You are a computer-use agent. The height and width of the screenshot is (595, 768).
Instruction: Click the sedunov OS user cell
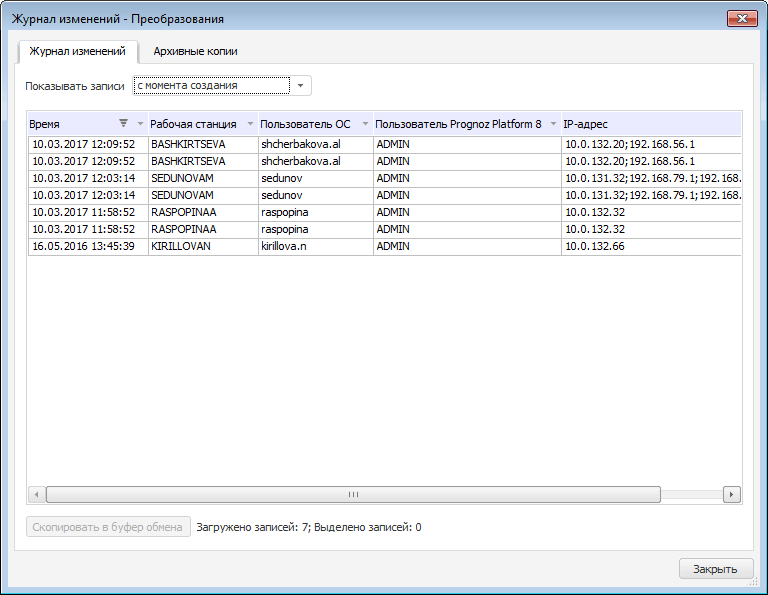pyautogui.click(x=280, y=178)
